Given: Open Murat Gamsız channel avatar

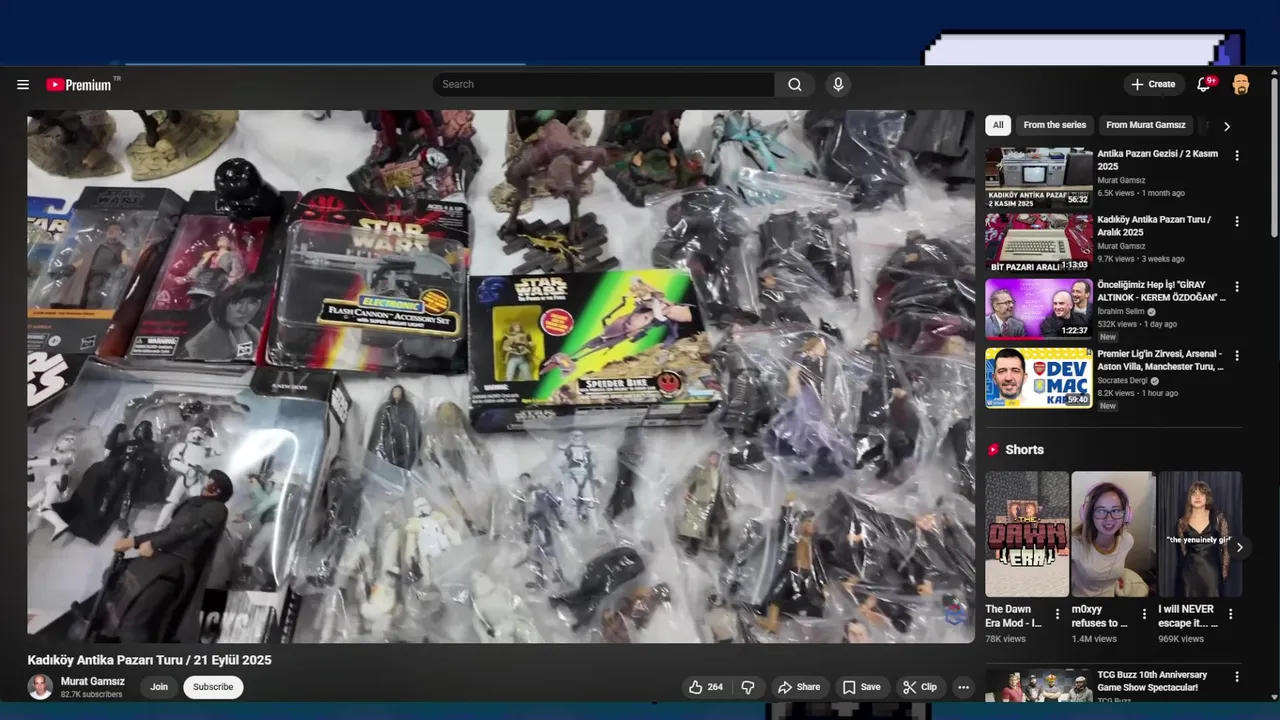Looking at the screenshot, I should pos(40,687).
